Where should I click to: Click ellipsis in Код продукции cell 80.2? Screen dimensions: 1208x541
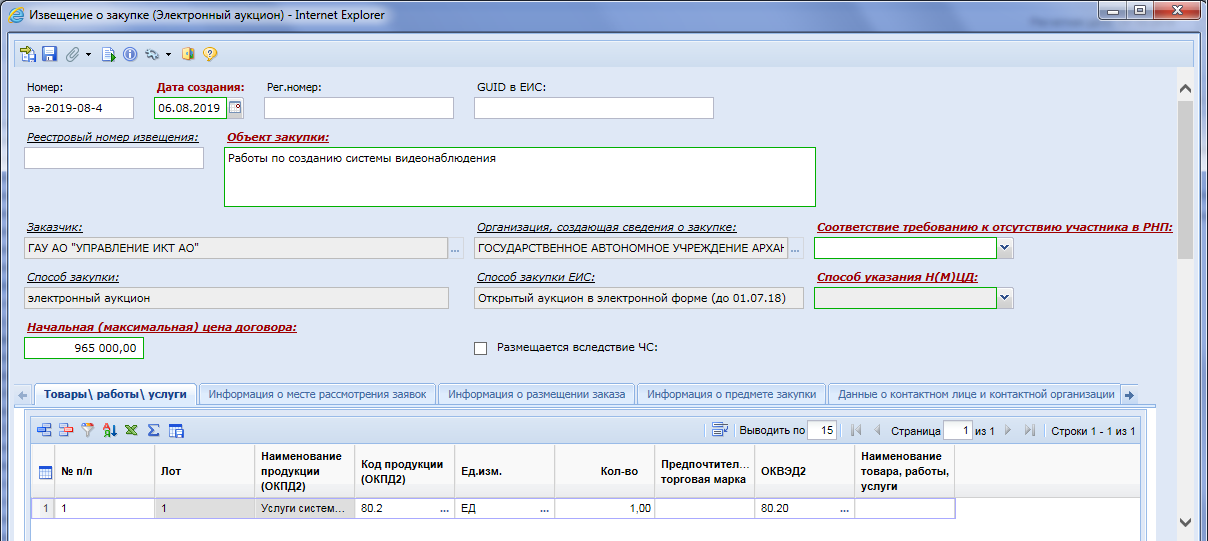(x=443, y=509)
